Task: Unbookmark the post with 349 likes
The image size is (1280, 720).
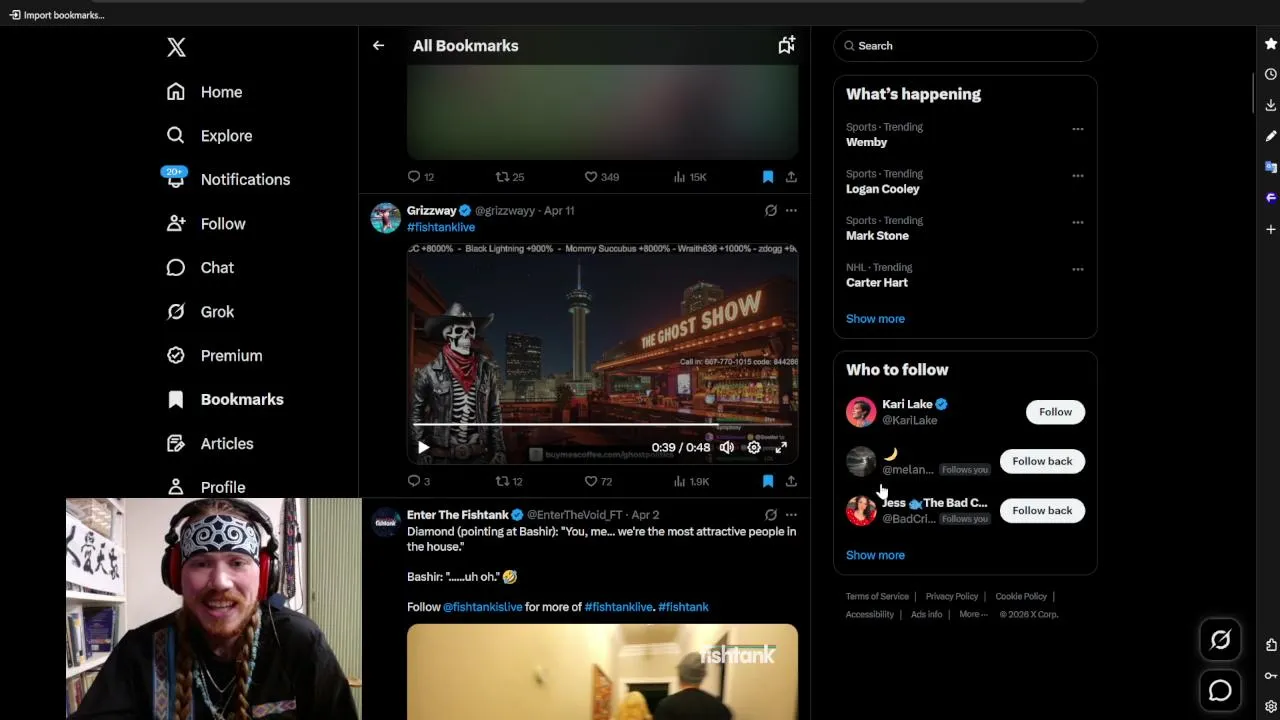Action: (768, 177)
